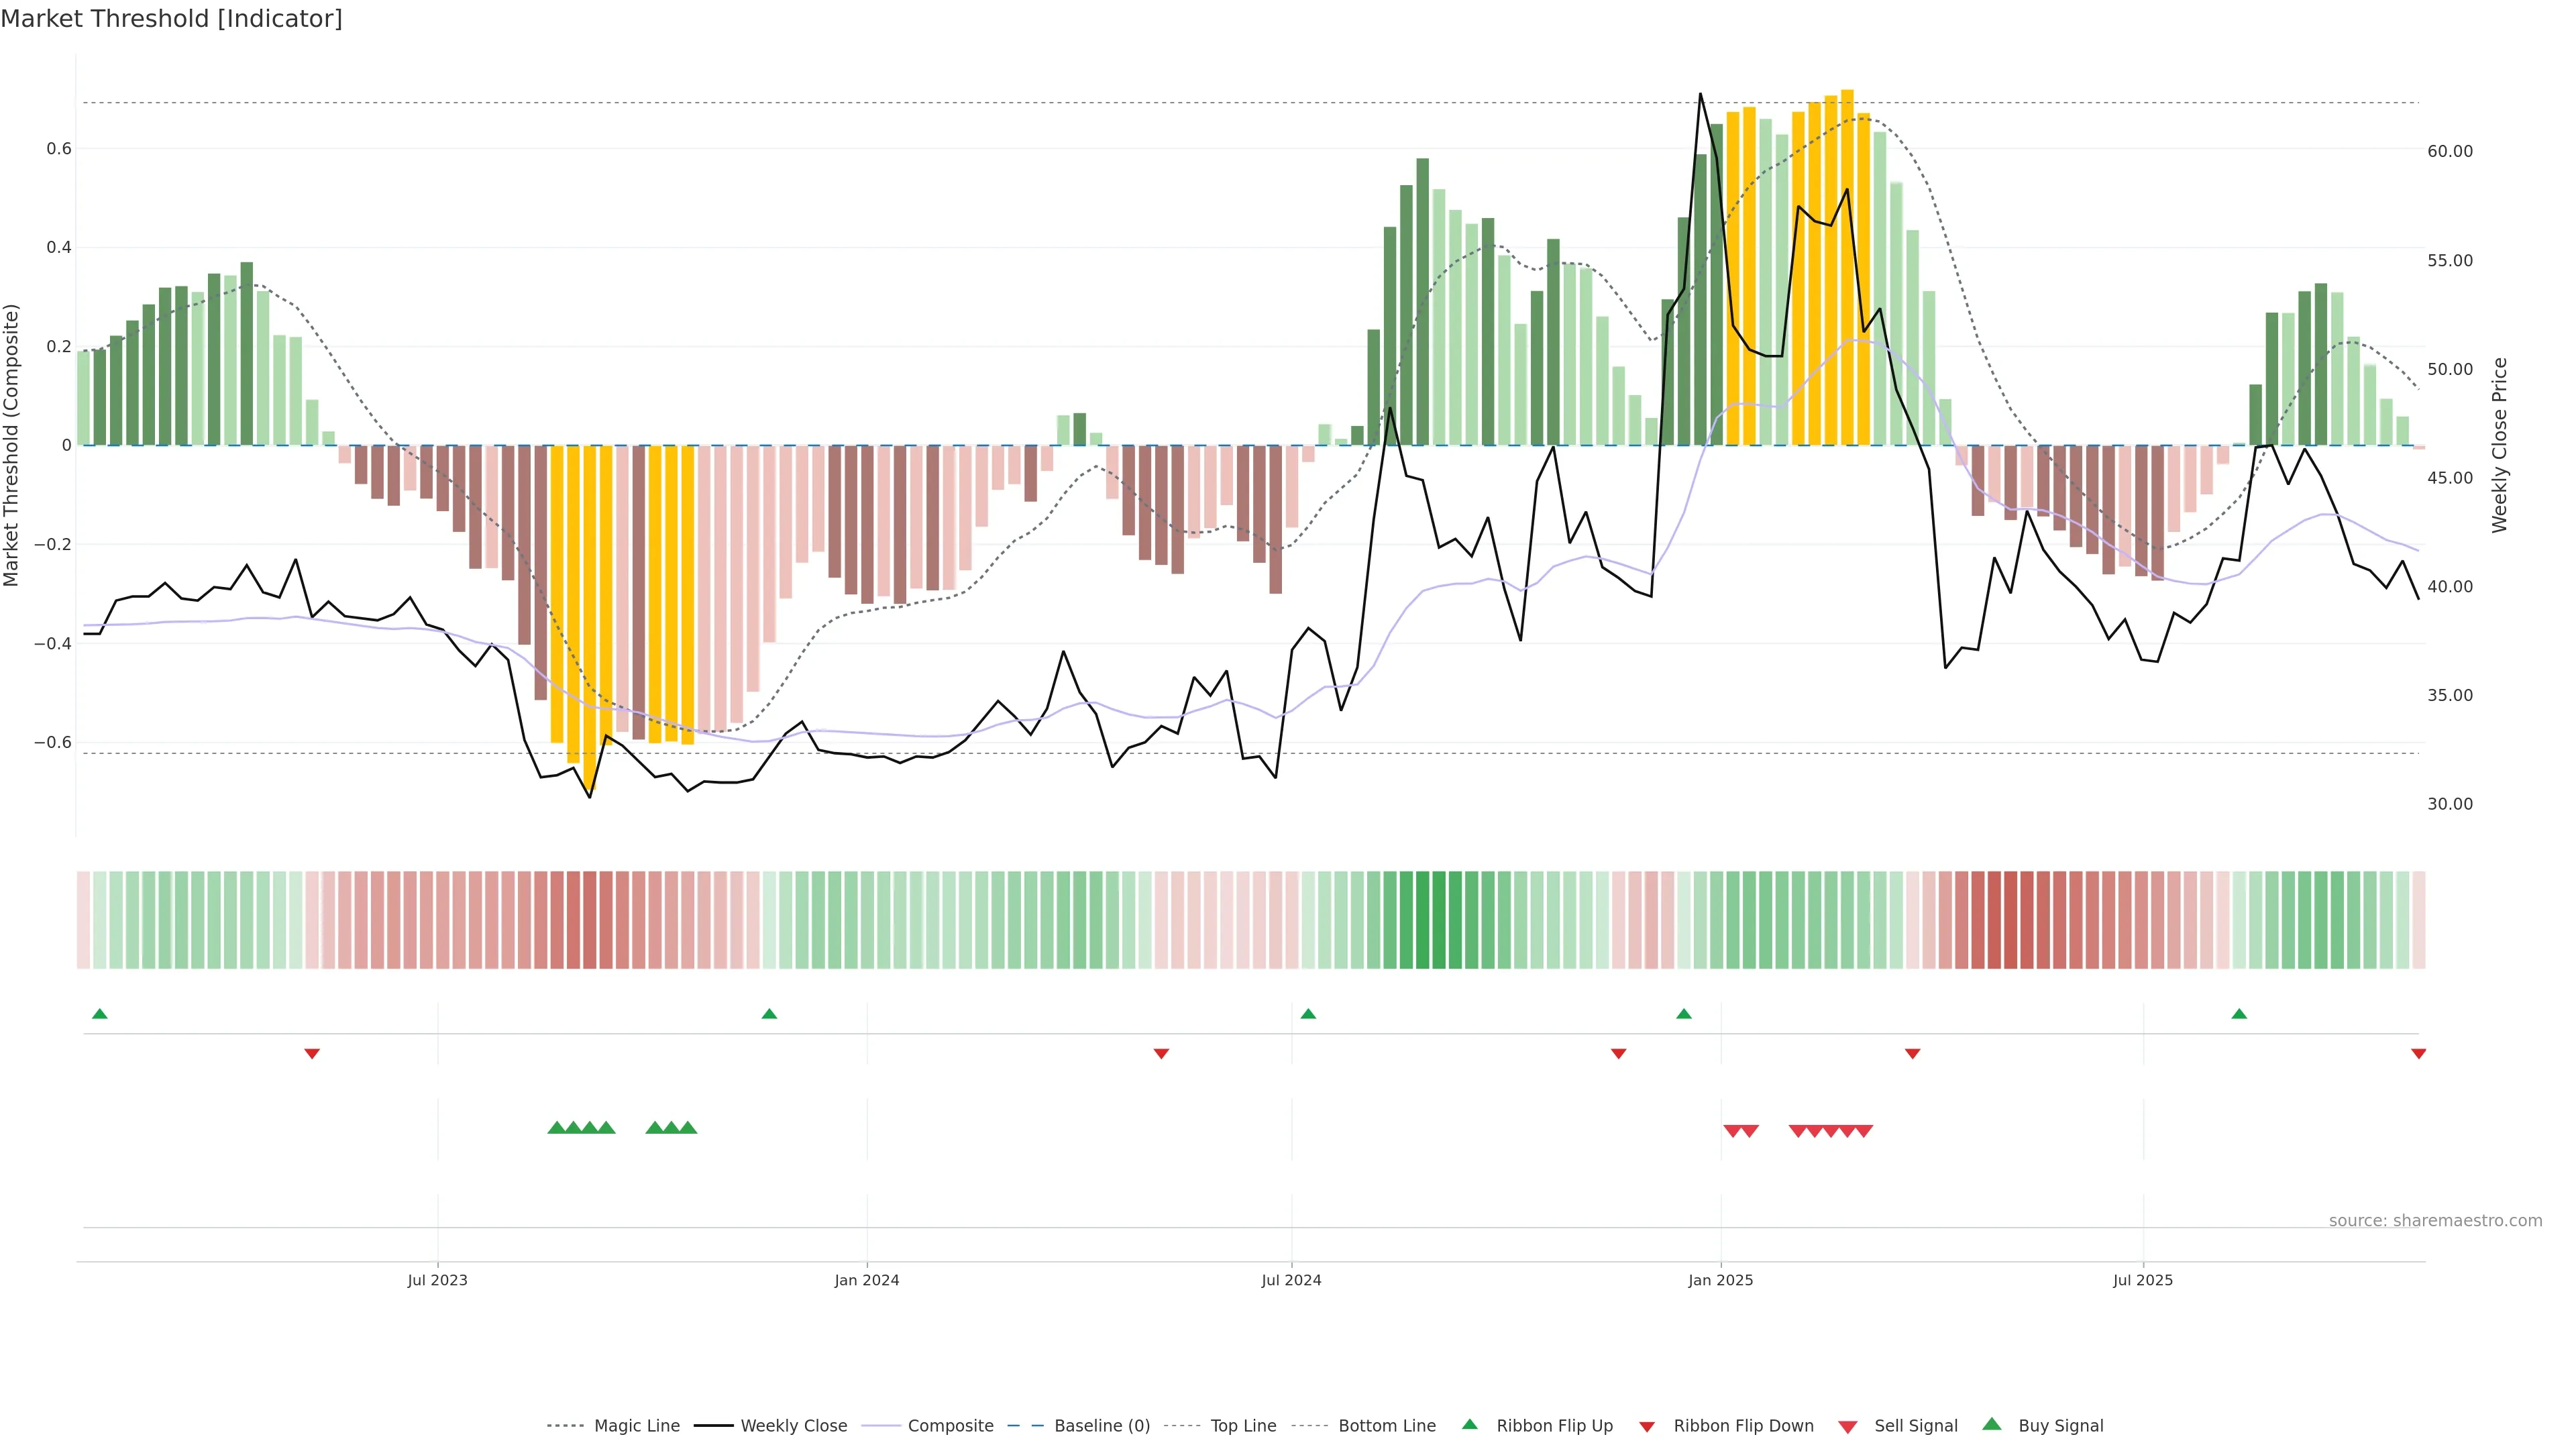Click the Jul 2025 x-axis label

pyautogui.click(x=2143, y=1280)
